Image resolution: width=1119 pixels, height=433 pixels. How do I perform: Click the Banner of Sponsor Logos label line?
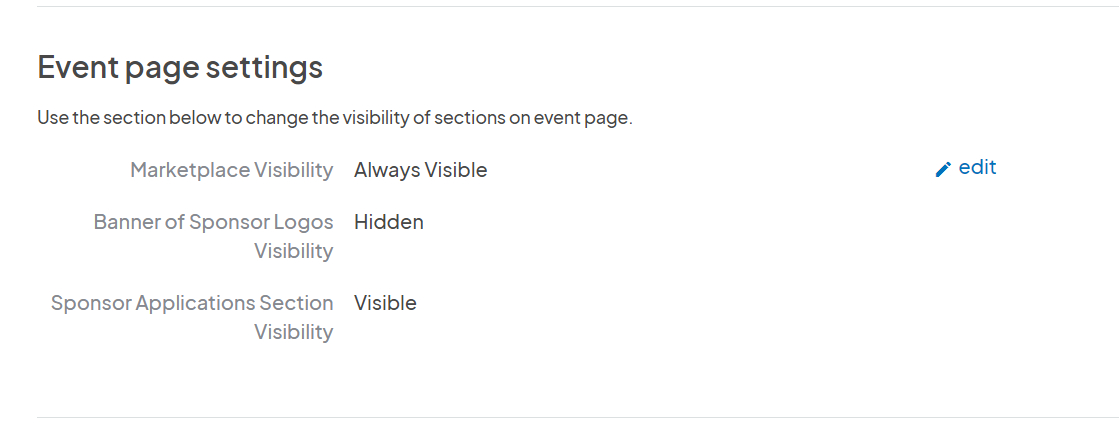pyautogui.click(x=213, y=223)
